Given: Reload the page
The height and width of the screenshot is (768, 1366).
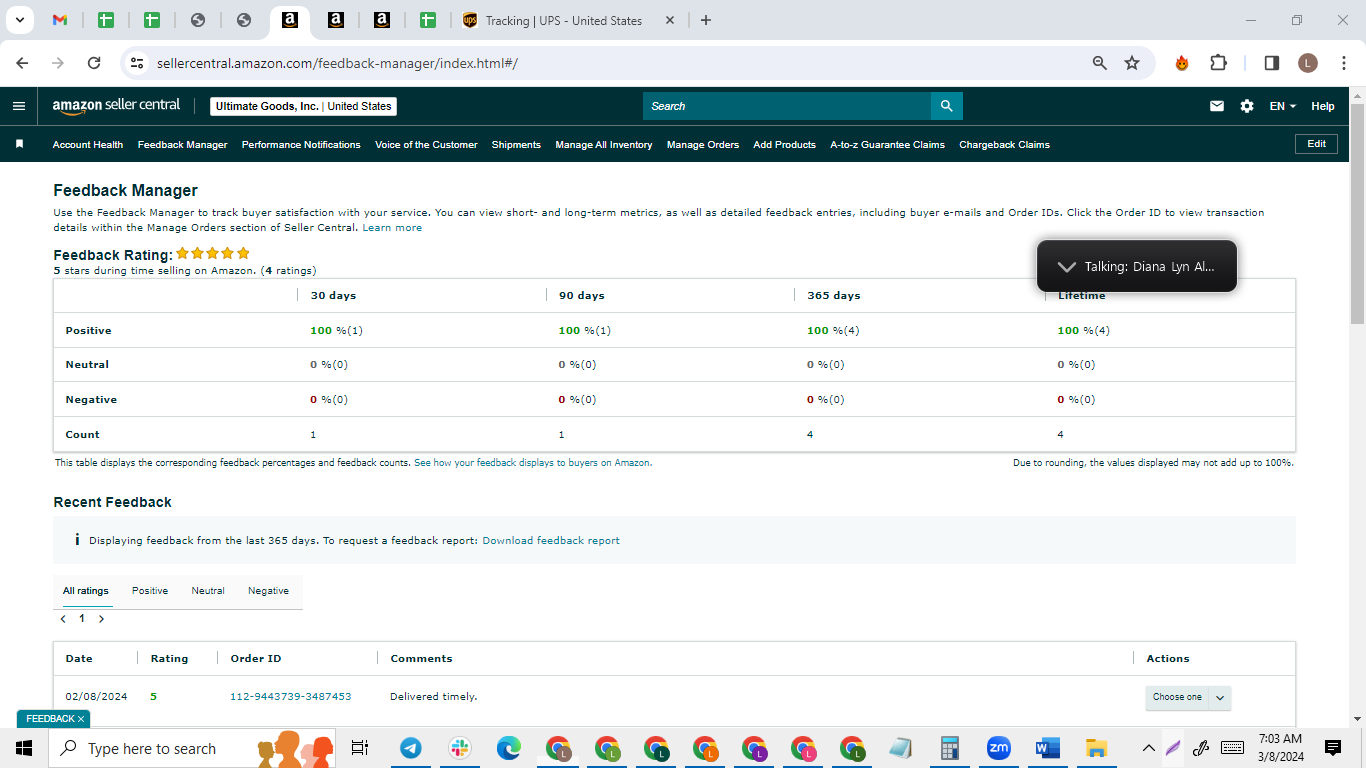Looking at the screenshot, I should (x=94, y=62).
